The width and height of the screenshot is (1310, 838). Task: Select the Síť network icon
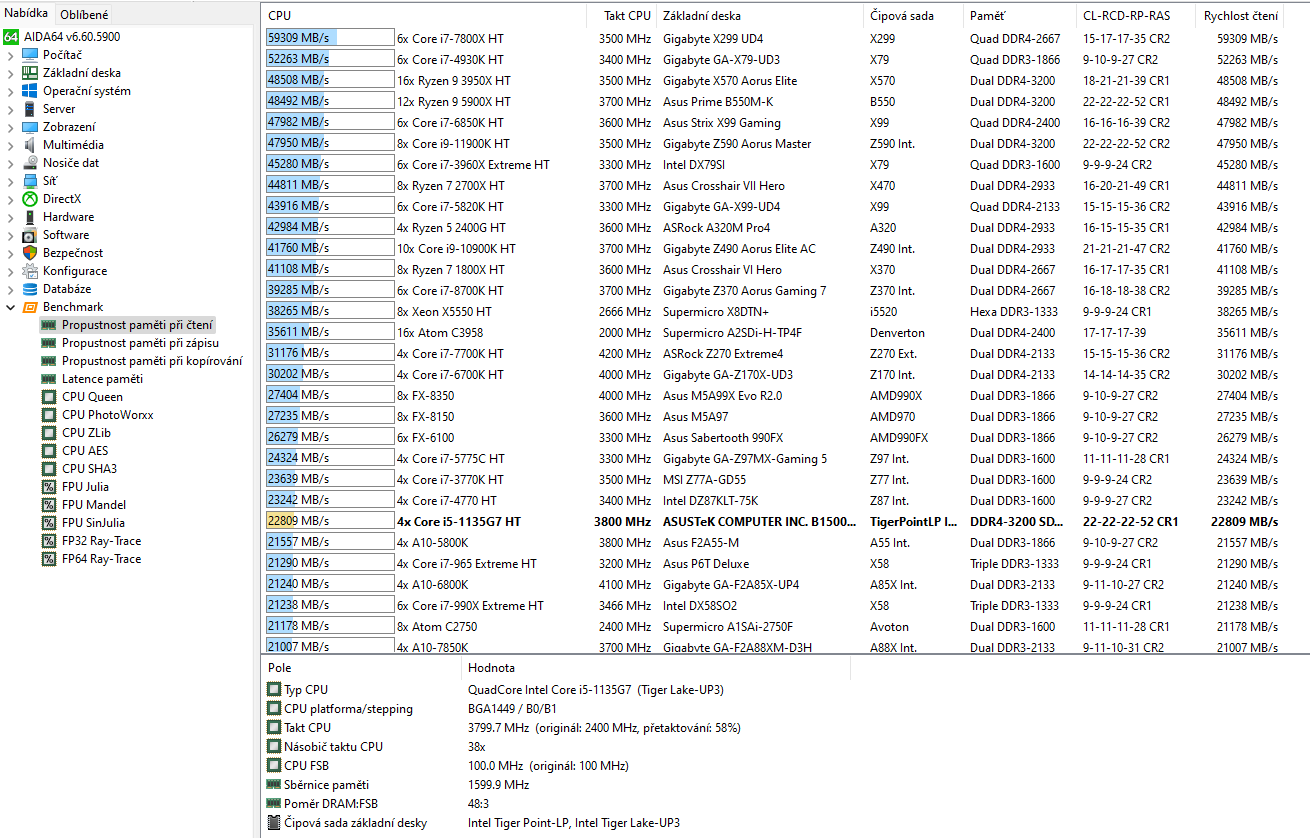coord(30,180)
